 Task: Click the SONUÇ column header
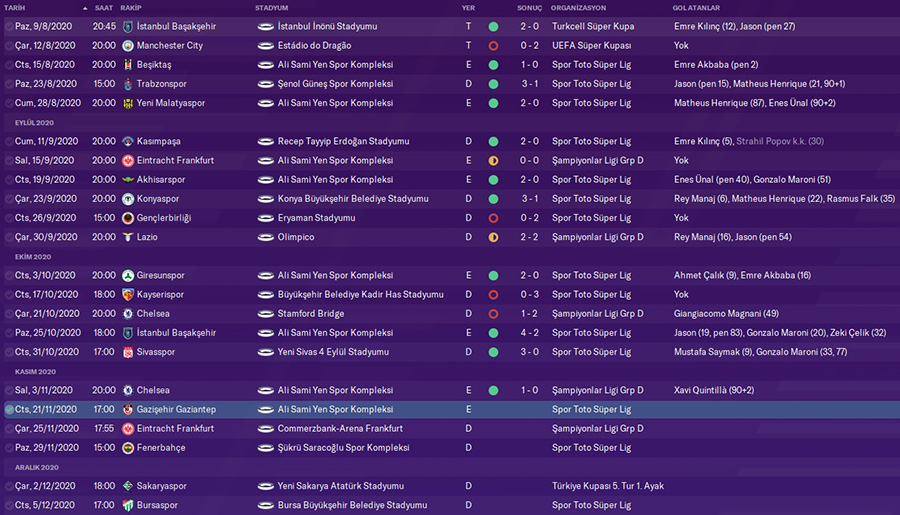point(529,8)
